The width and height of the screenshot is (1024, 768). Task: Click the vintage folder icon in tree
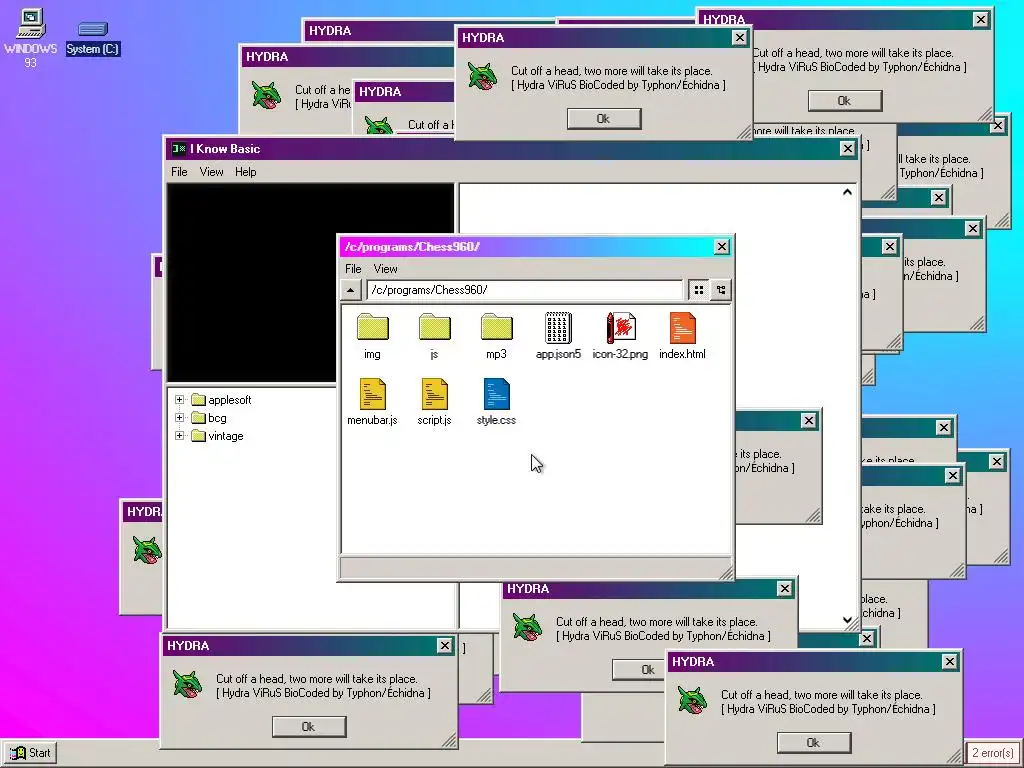pos(199,436)
